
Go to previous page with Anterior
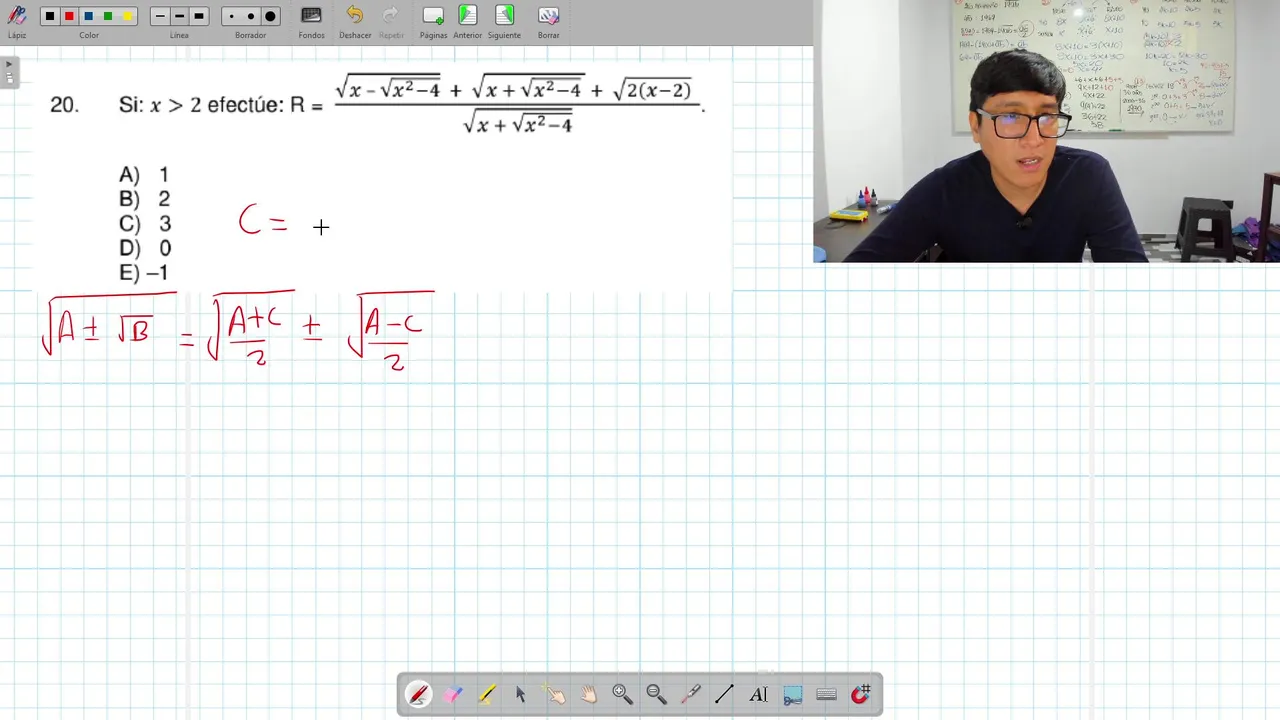[467, 15]
